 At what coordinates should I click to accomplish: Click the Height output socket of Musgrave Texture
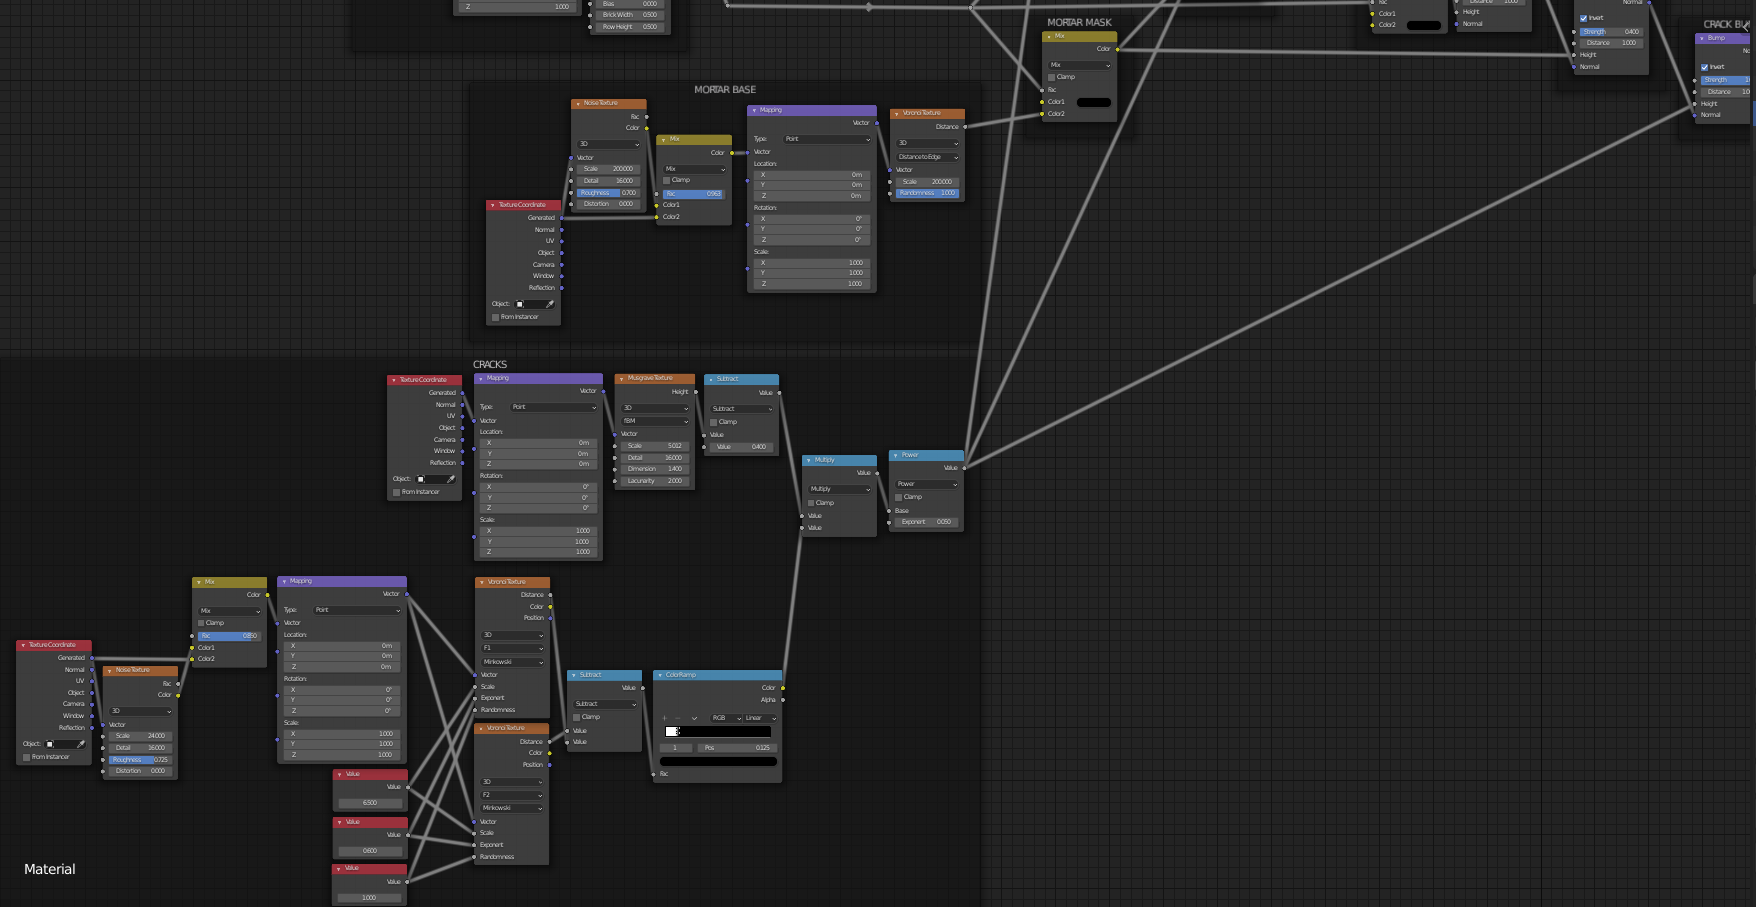(x=696, y=392)
